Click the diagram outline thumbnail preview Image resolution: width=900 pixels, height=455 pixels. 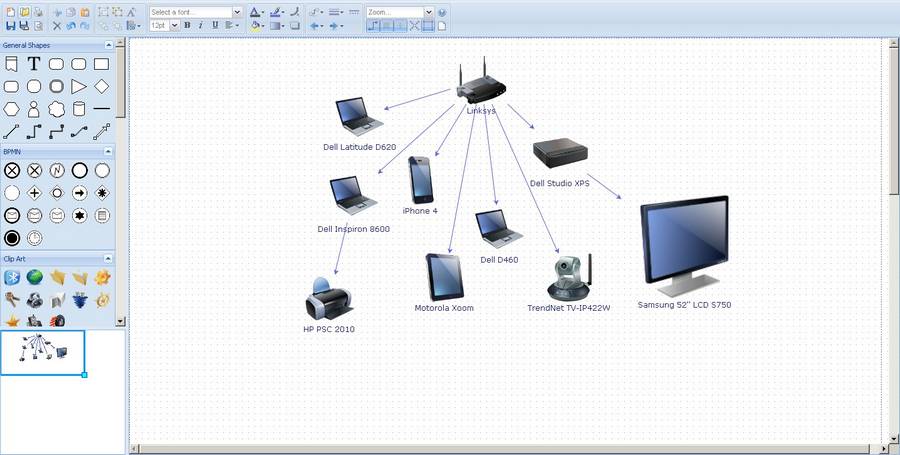(x=42, y=352)
